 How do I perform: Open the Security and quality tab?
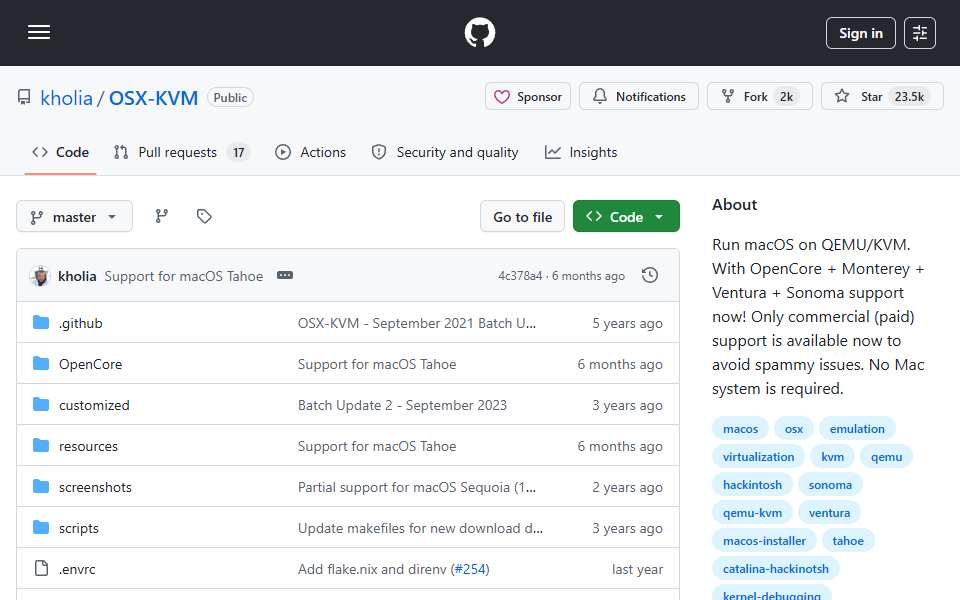[x=445, y=152]
